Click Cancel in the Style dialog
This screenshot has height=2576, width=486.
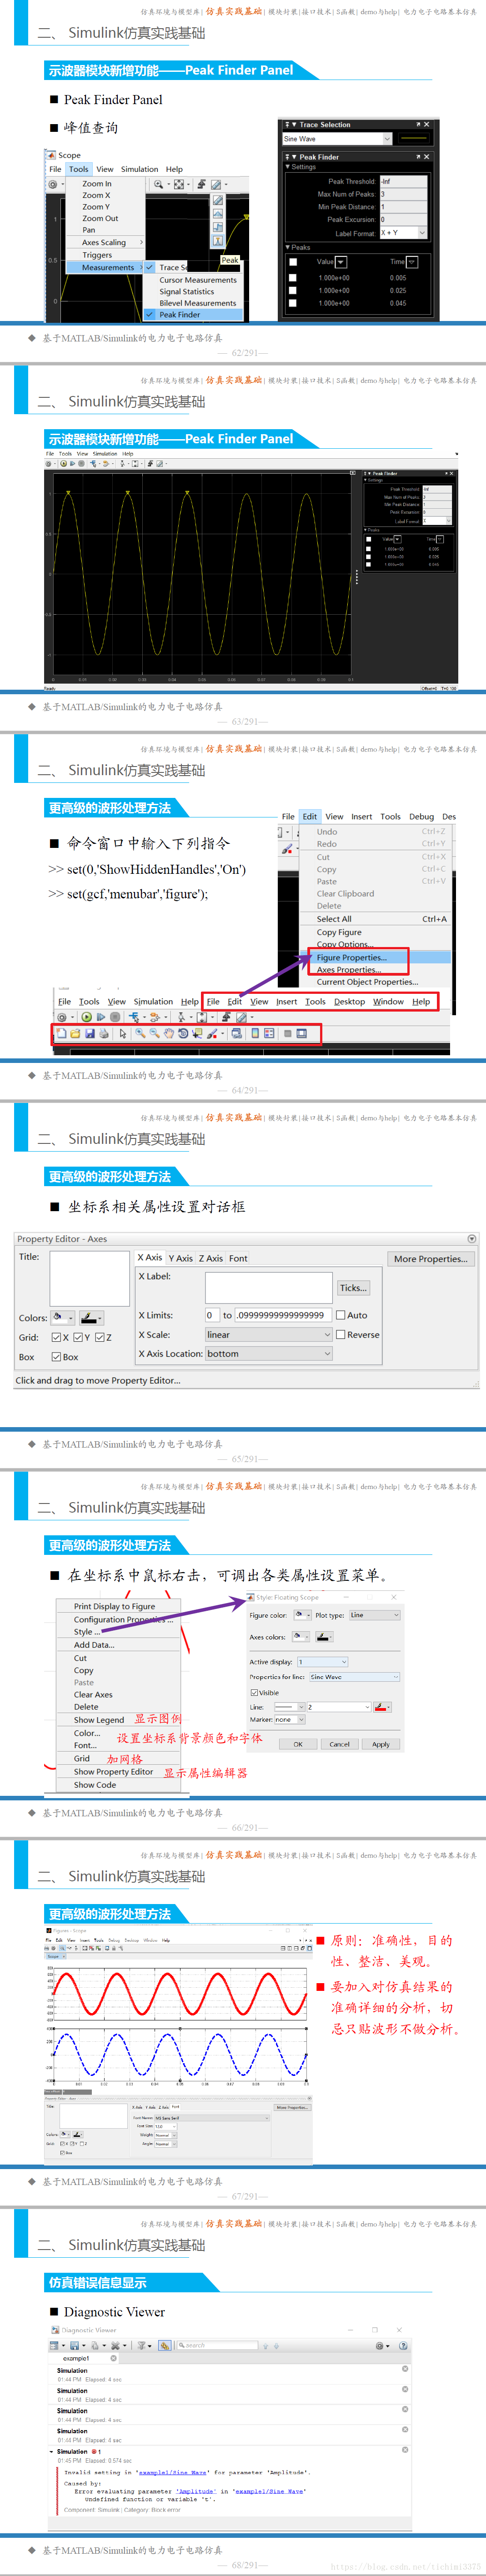340,1743
